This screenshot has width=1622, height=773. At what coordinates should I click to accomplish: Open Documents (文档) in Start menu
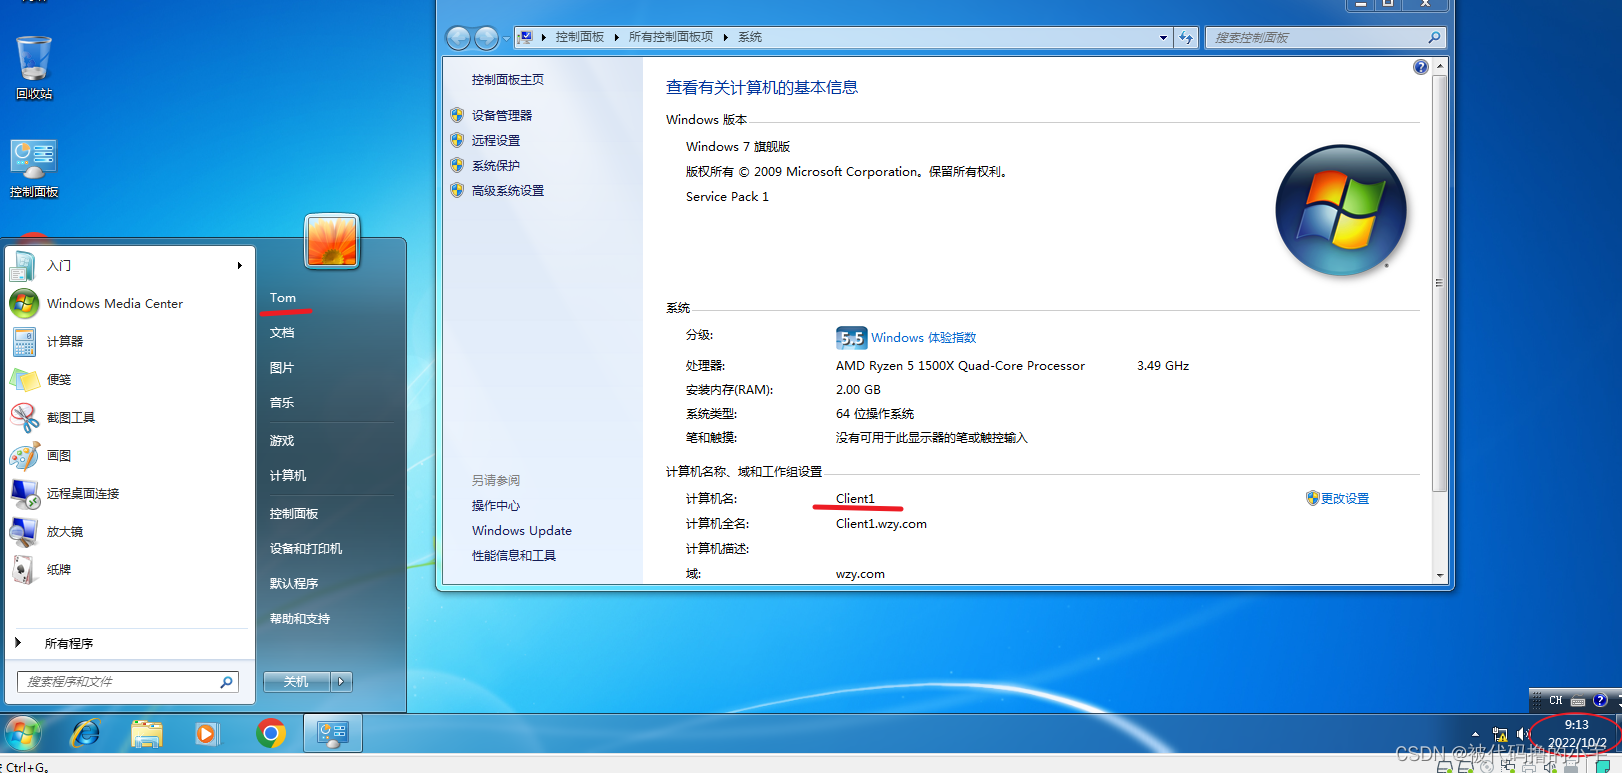point(282,333)
